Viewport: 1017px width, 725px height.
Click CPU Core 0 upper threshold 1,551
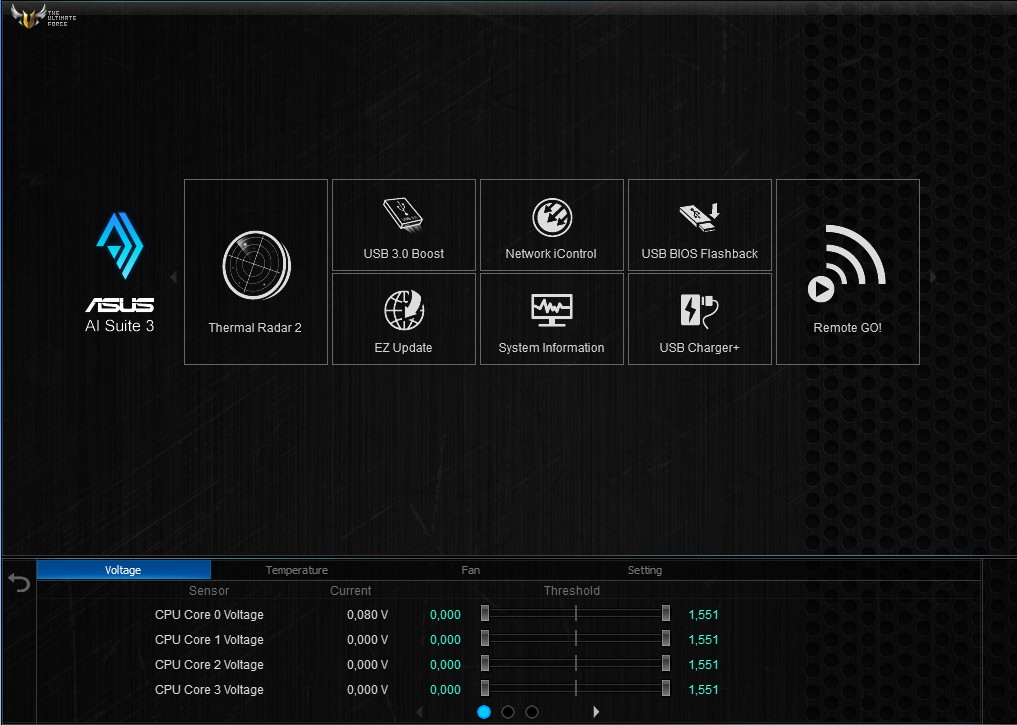tap(704, 615)
